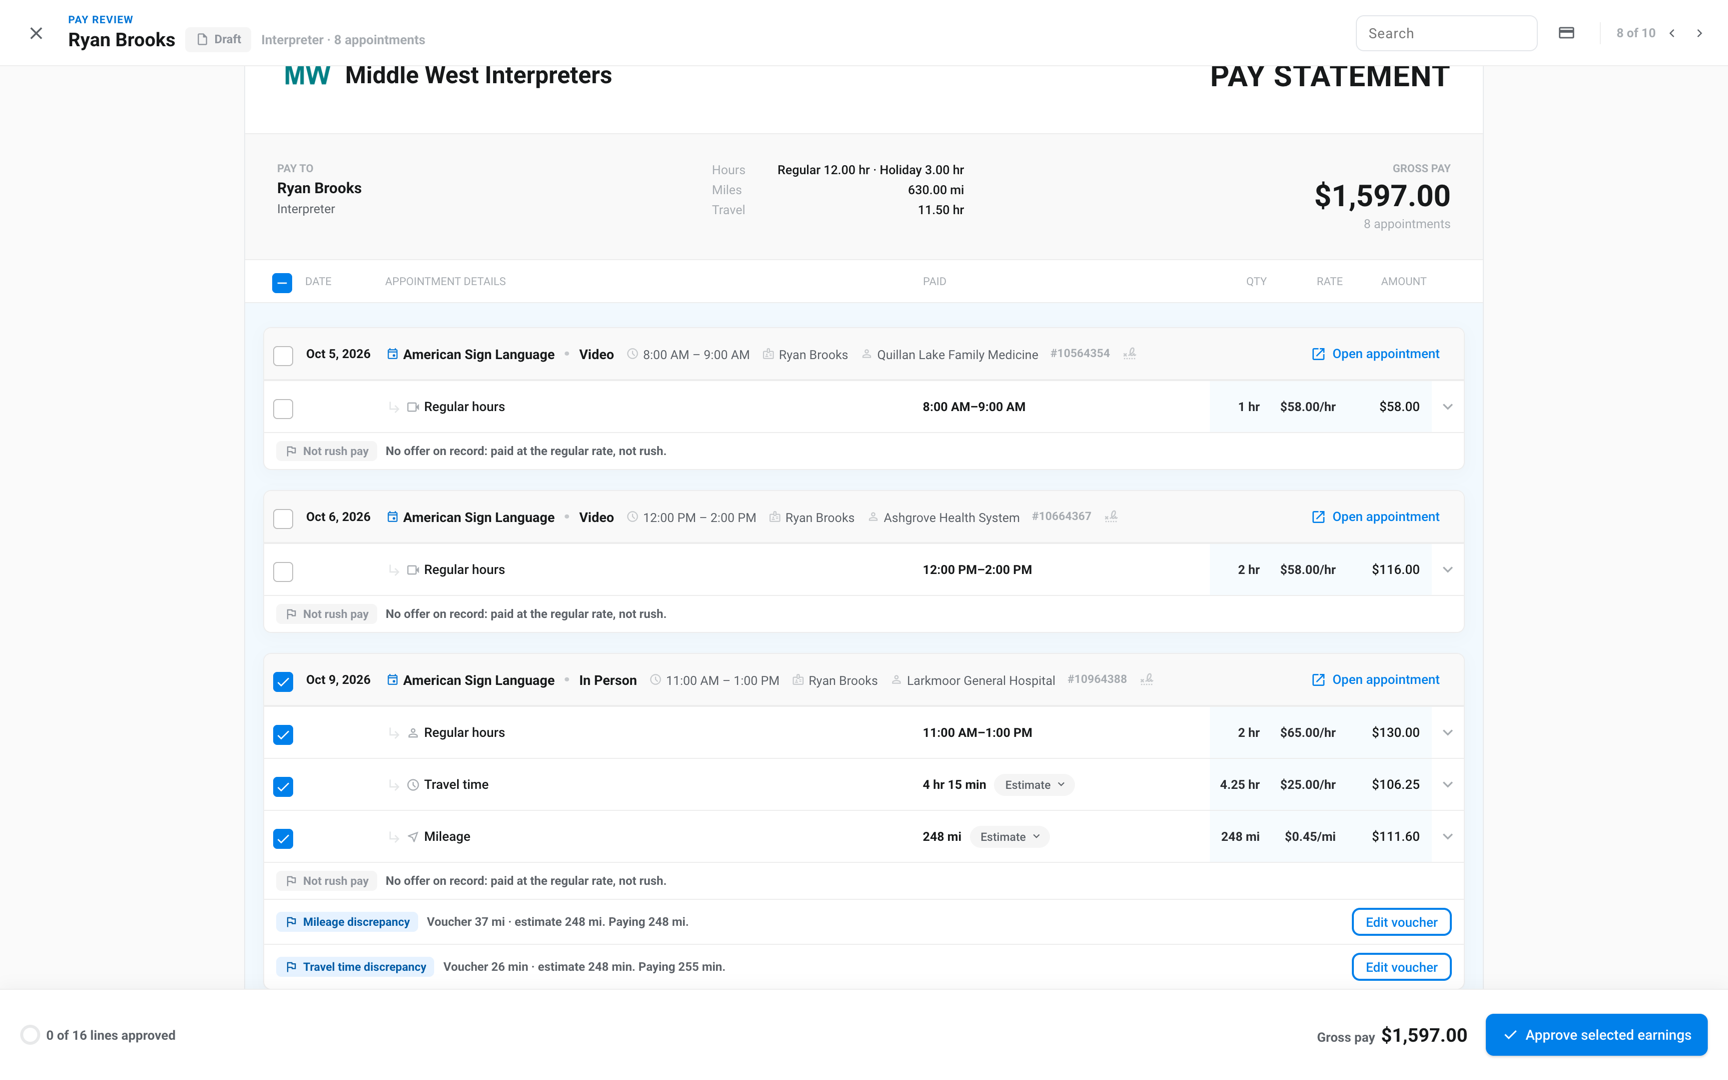Click the navigation arrow icon beside Mileage
1728x1080 pixels.
[412, 837]
